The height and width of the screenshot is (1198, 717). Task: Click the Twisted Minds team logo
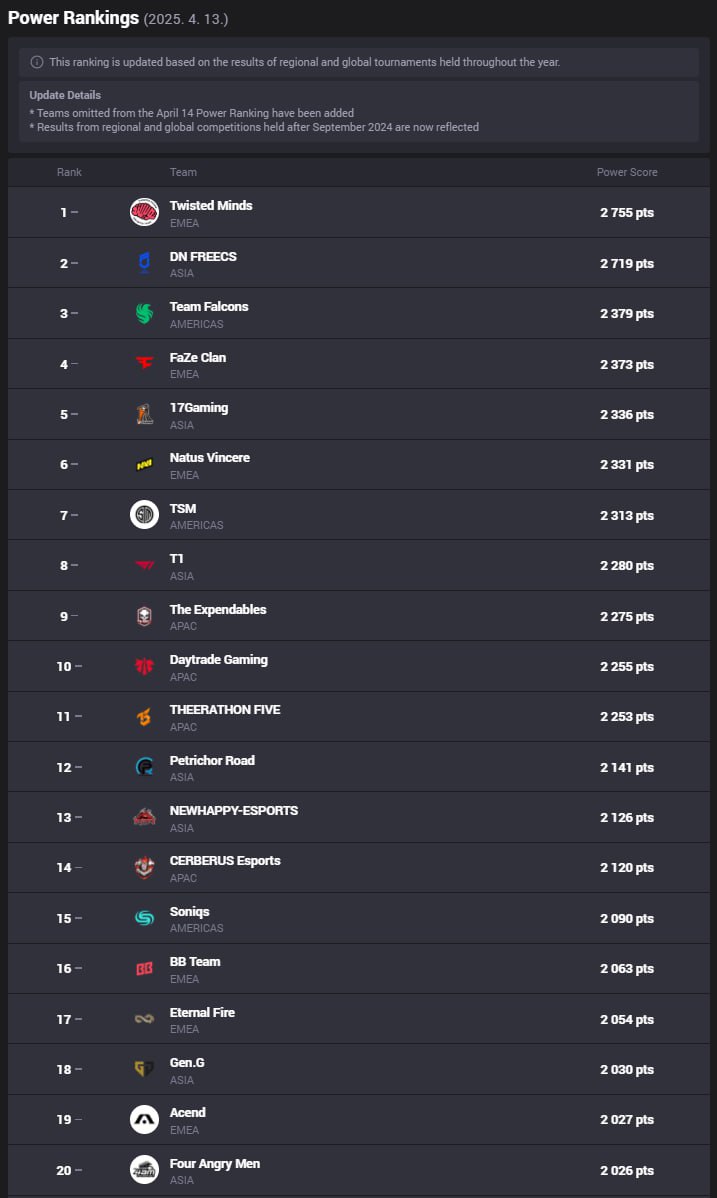[144, 212]
